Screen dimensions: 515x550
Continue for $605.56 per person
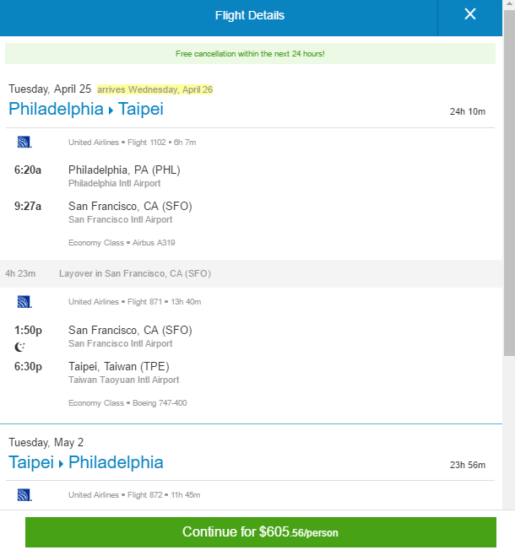tap(261, 532)
